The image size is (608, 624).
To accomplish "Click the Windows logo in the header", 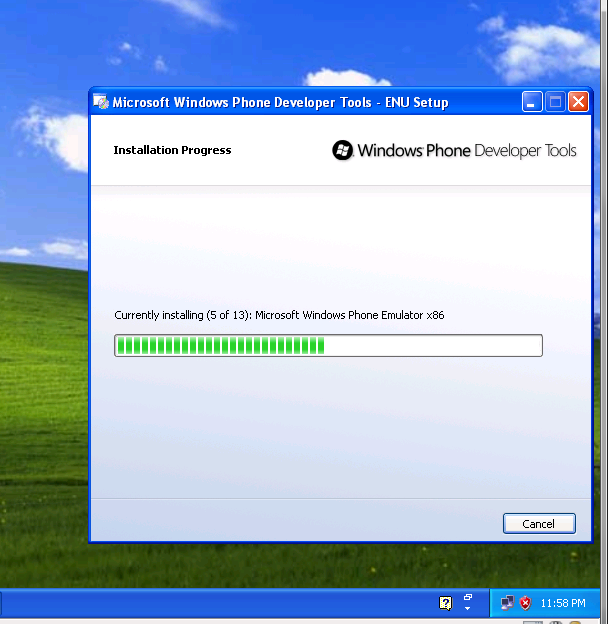I will click(343, 151).
